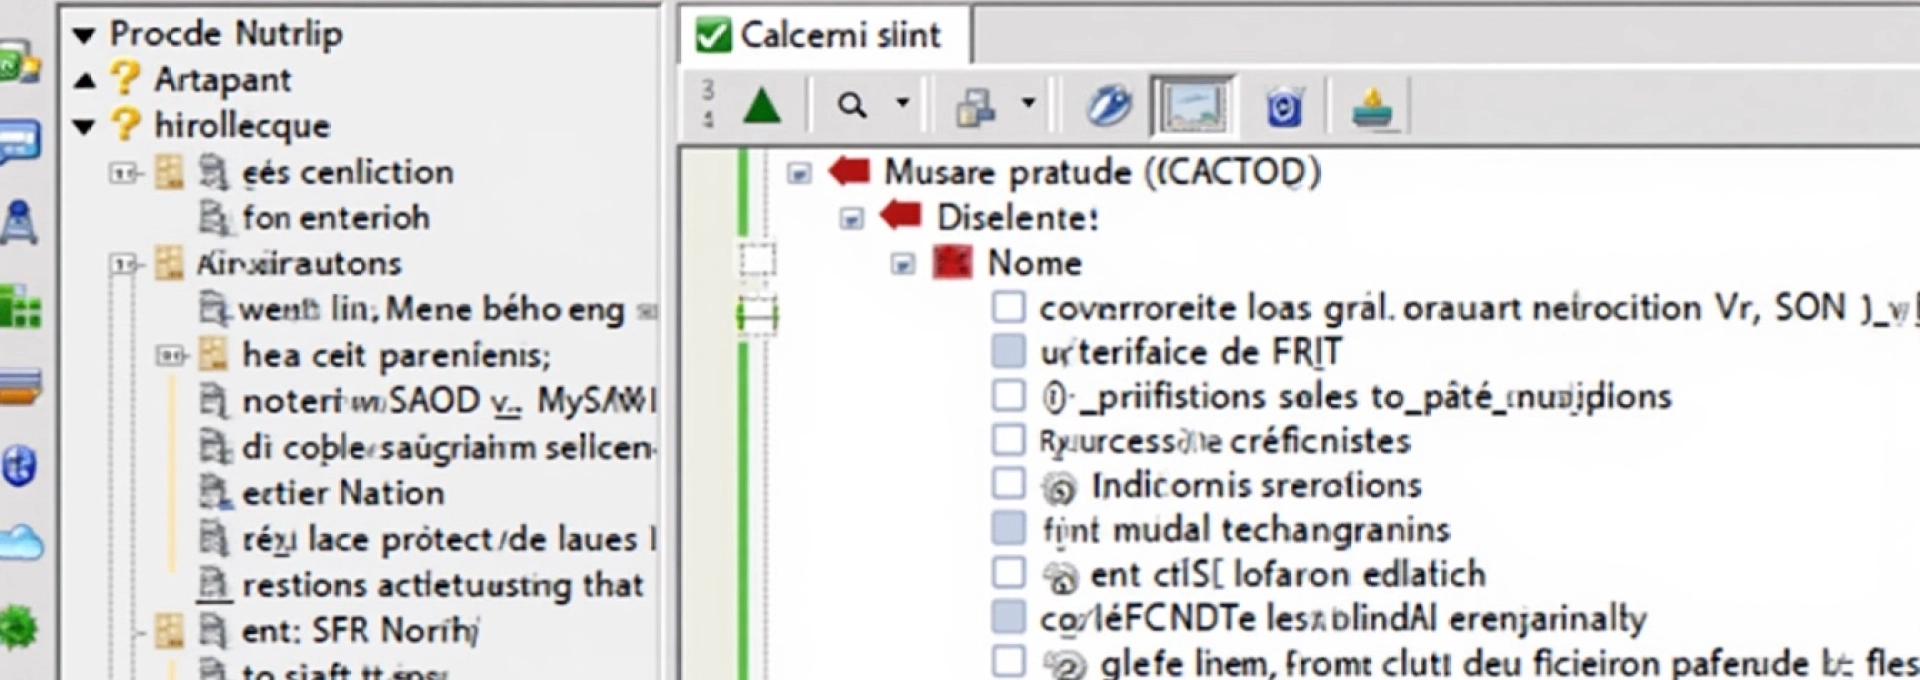
Task: Toggle the checkbox for coléFCNDTe lesablindAl erenjarinalty
Action: point(1008,617)
